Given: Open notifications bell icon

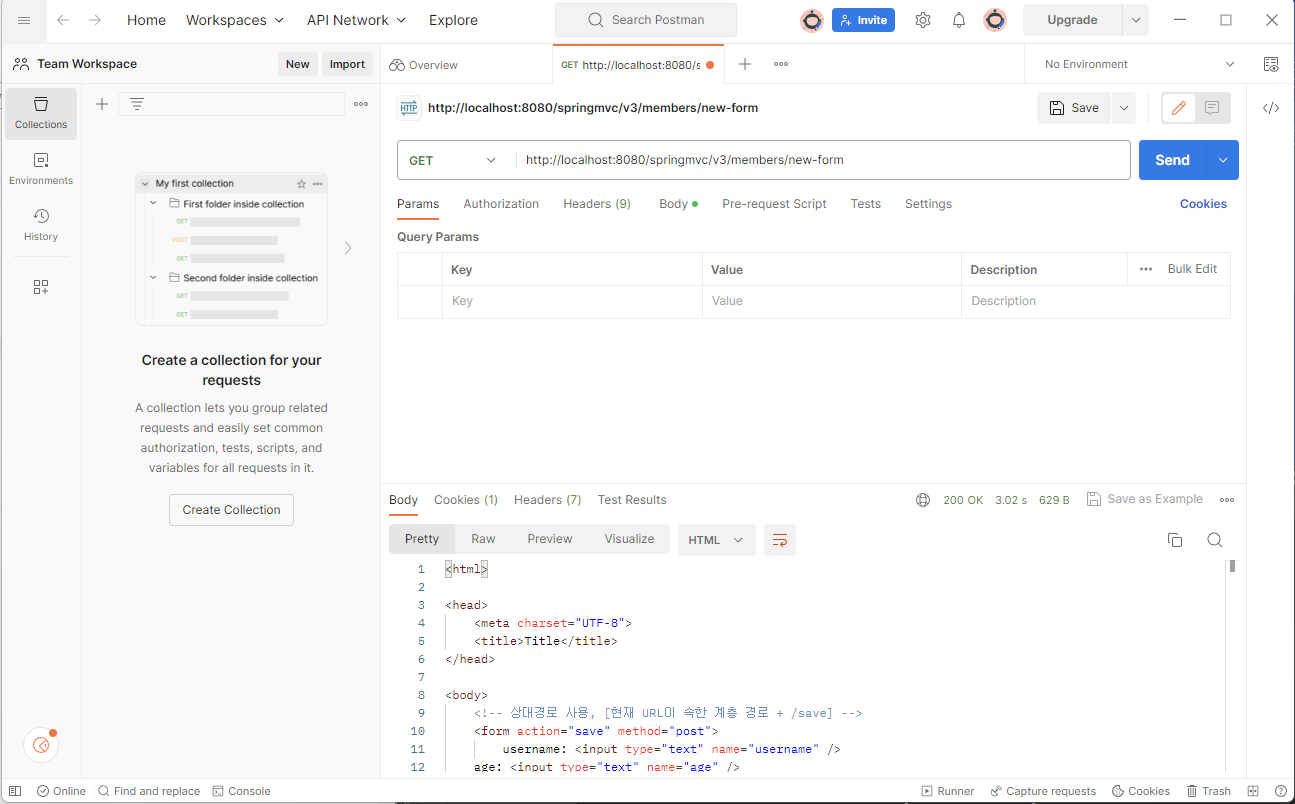Looking at the screenshot, I should tap(959, 20).
